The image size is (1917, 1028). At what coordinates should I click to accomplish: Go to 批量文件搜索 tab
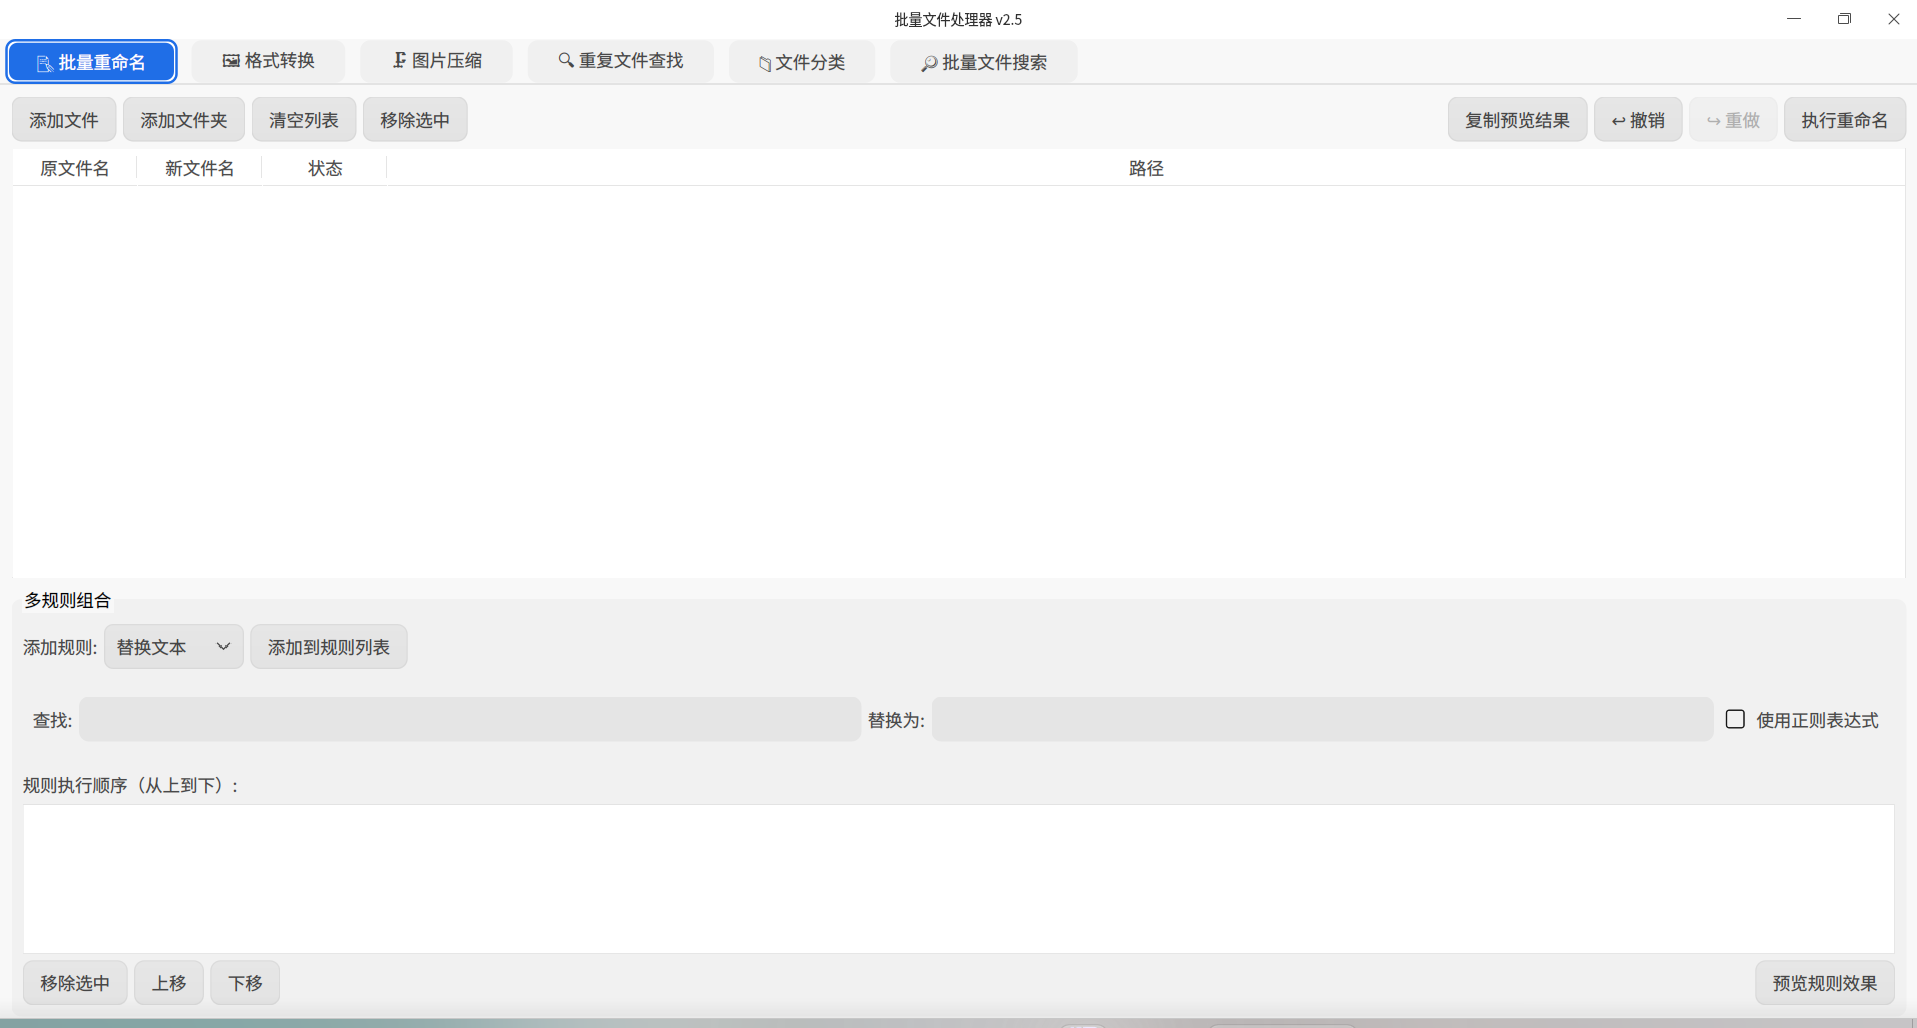984,62
